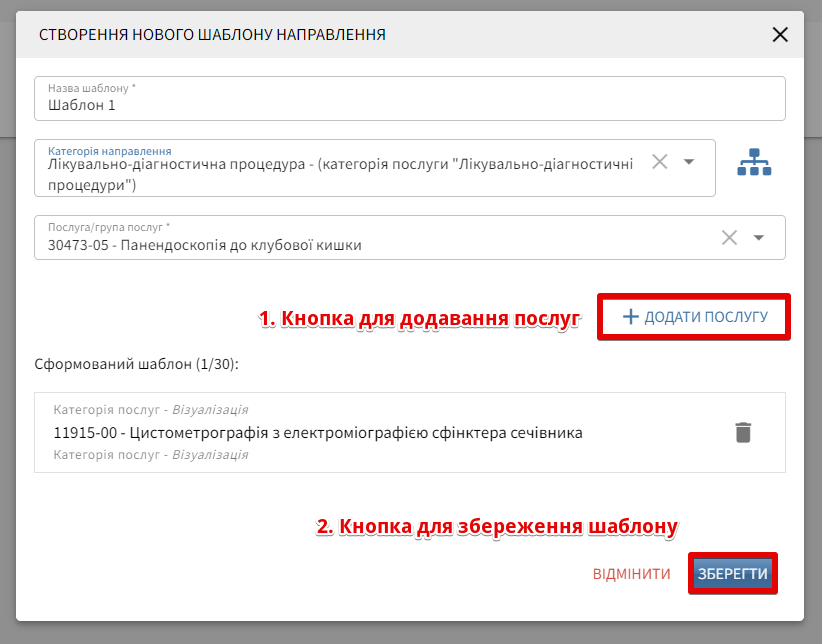The width and height of the screenshot is (822, 644).
Task: Click the top Категорія послуг - Візуалізація label
Action: coord(150,410)
